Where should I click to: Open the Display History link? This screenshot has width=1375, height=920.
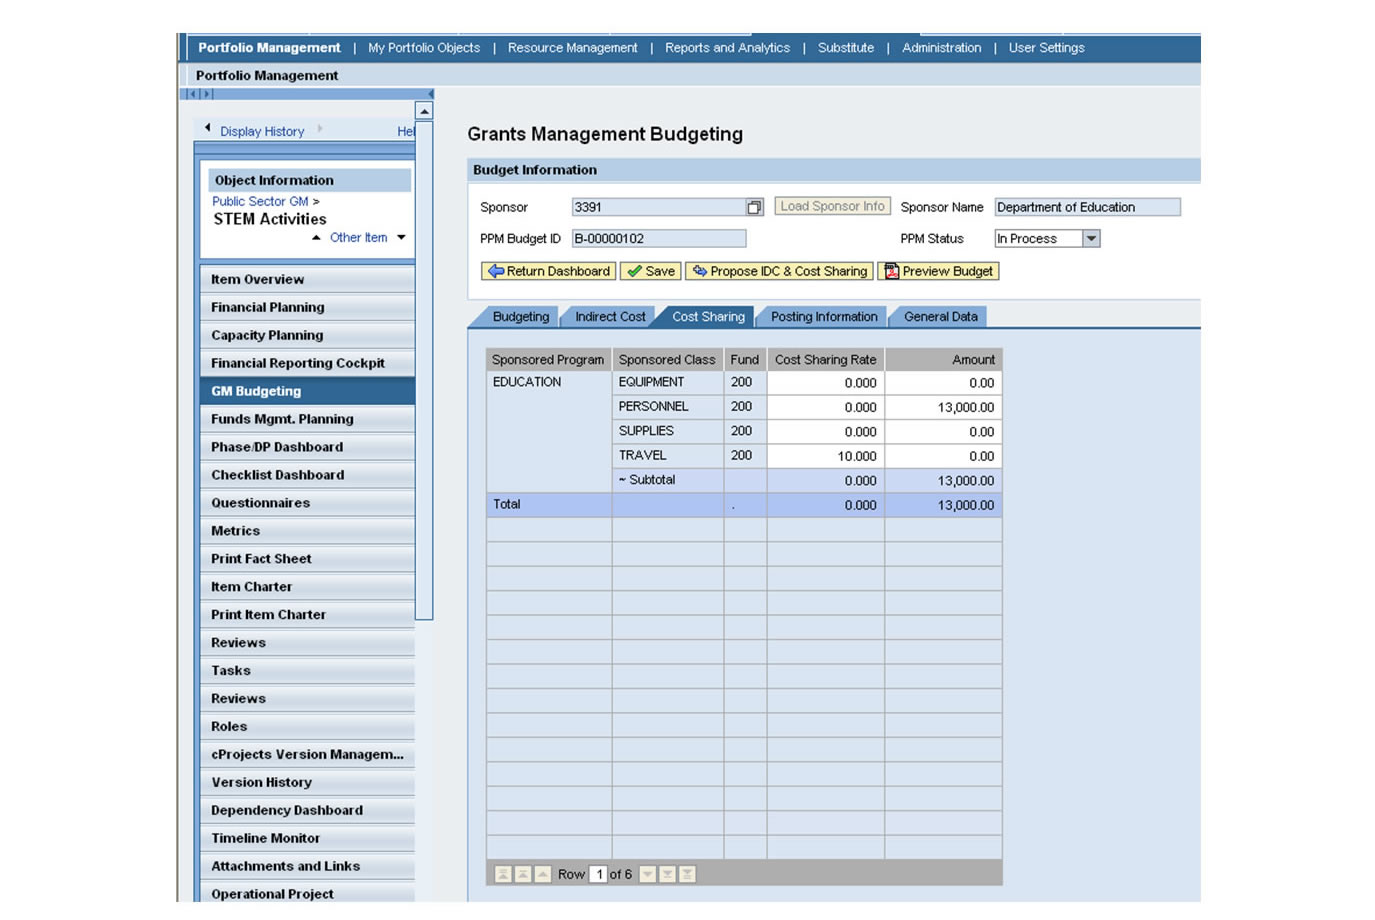[x=262, y=131]
